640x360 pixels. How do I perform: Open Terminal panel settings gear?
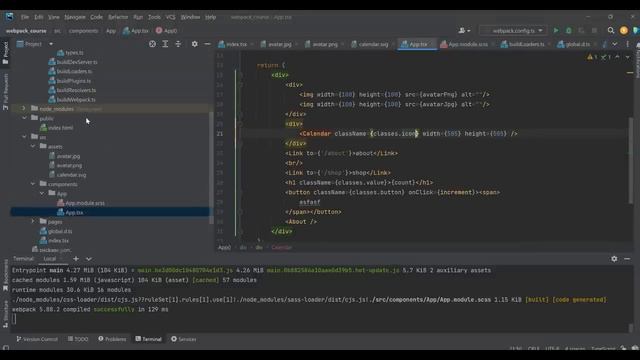click(x=614, y=259)
